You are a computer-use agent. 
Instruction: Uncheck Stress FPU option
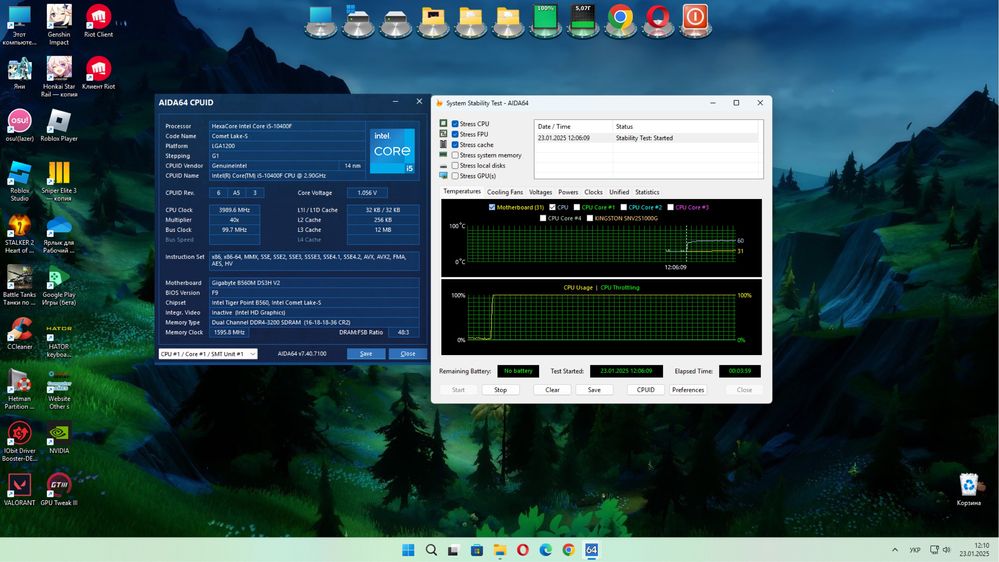tap(455, 134)
